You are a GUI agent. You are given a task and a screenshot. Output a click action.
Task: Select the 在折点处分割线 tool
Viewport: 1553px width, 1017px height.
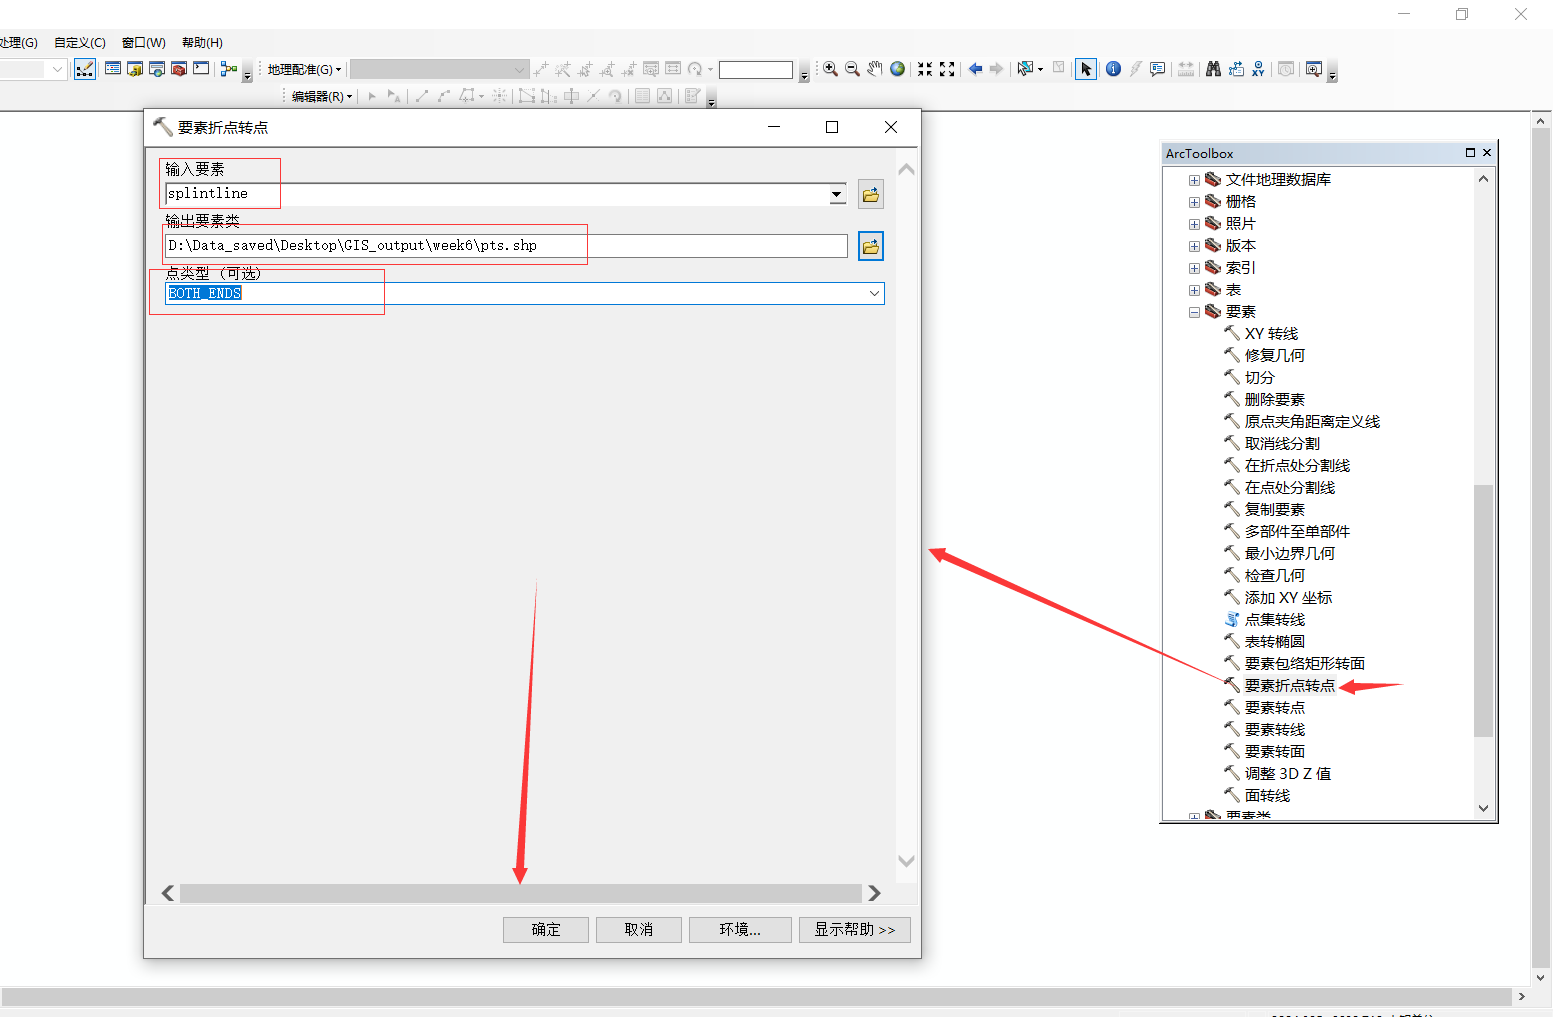pyautogui.click(x=1297, y=466)
